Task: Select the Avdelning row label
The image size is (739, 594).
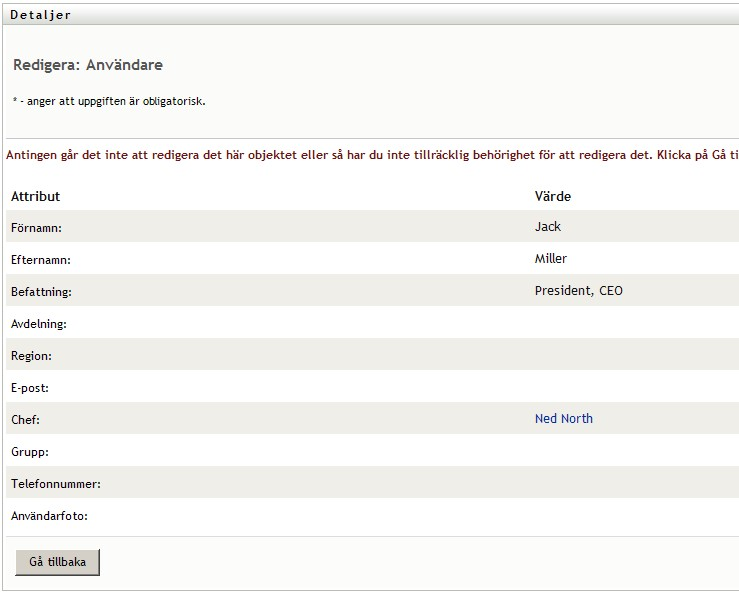Action: [39, 324]
